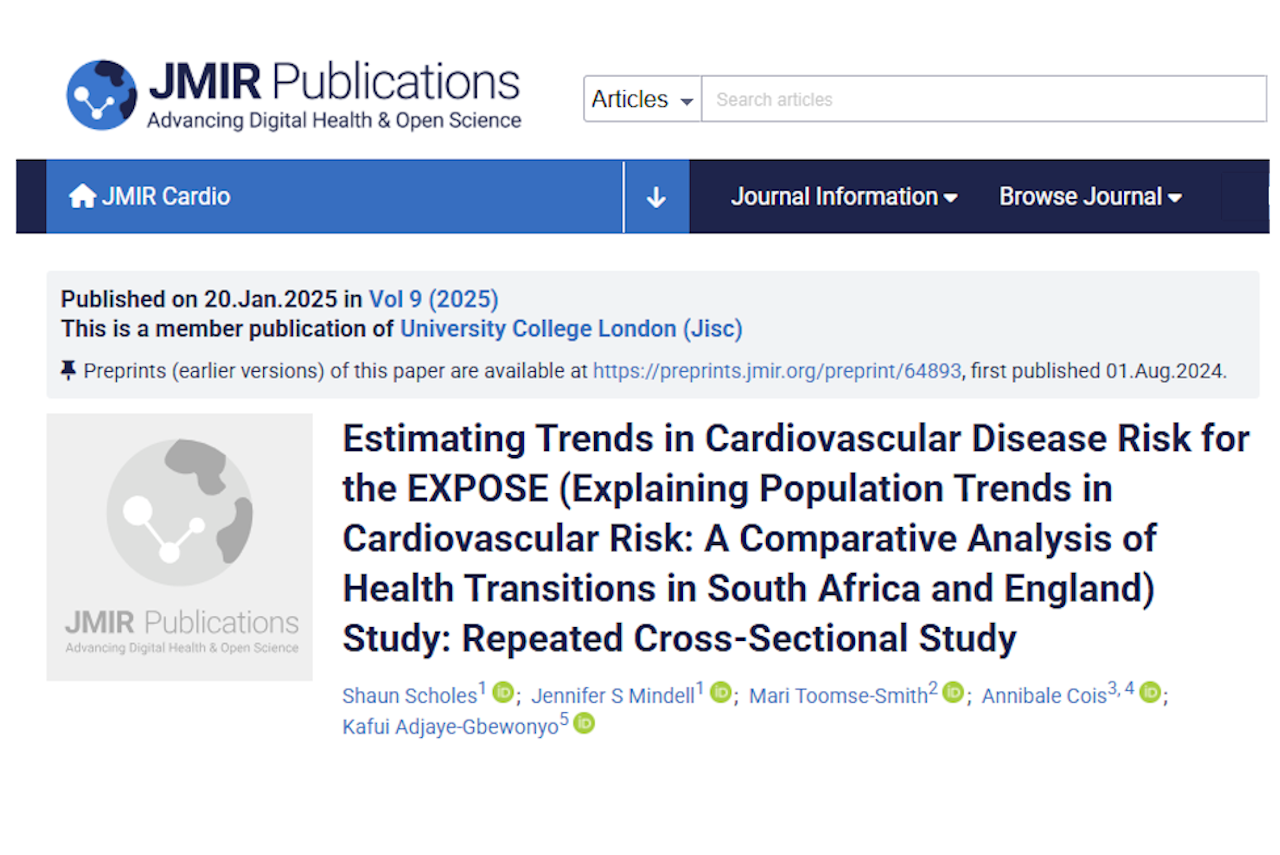
Task: Open Annibale Cois' ORCID icon
Action: pyautogui.click(x=1151, y=692)
